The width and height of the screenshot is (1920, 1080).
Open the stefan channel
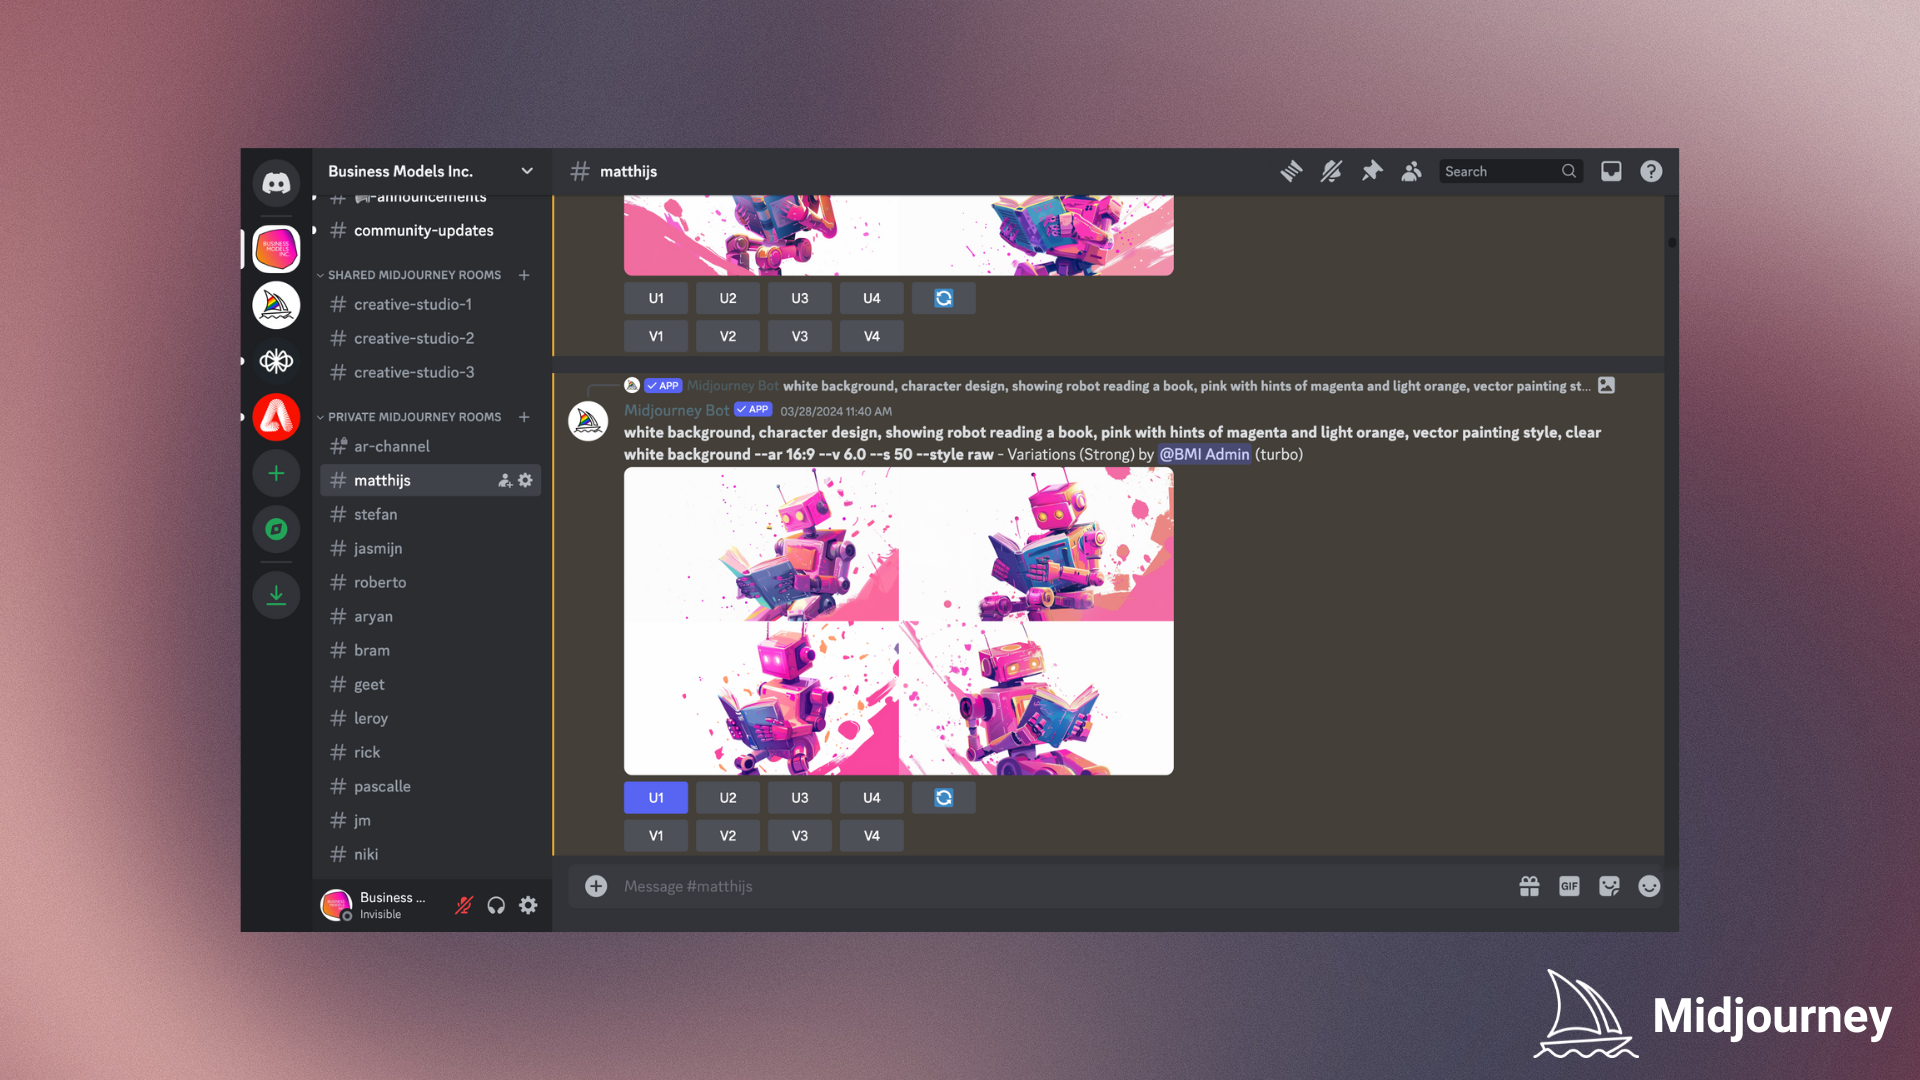[x=375, y=514]
